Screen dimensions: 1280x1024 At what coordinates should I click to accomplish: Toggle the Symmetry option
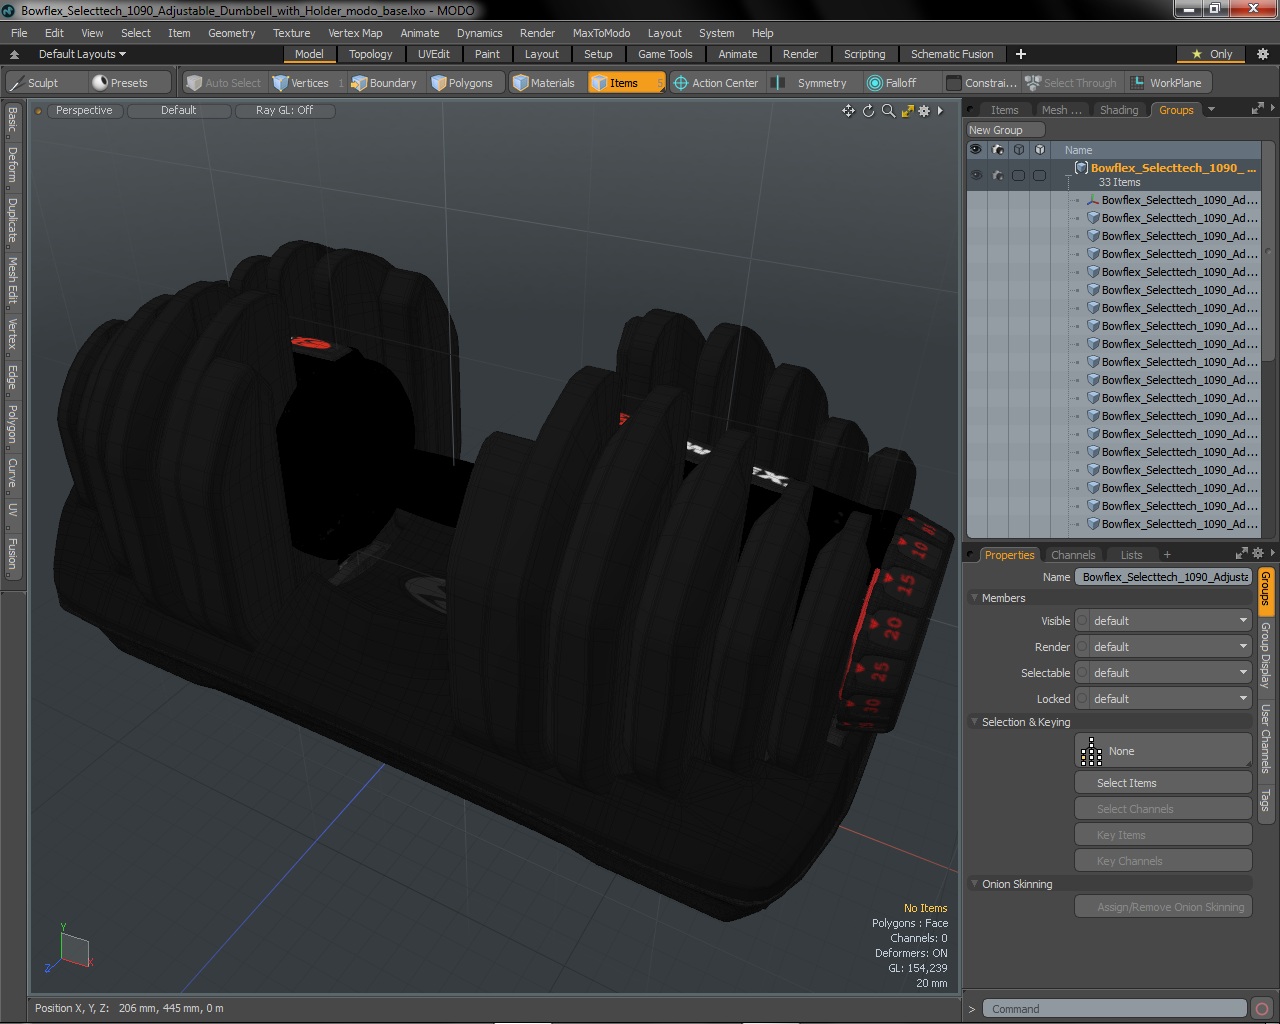pyautogui.click(x=813, y=83)
